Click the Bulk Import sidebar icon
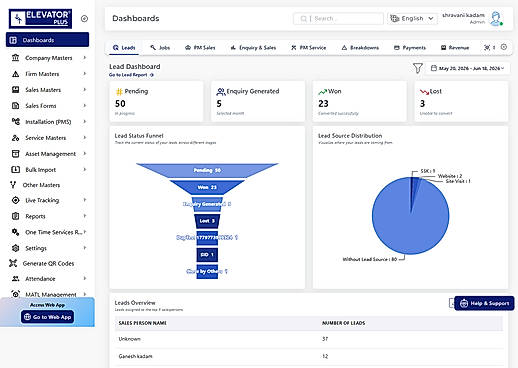Image resolution: width=518 pixels, height=368 pixels. pos(15,169)
